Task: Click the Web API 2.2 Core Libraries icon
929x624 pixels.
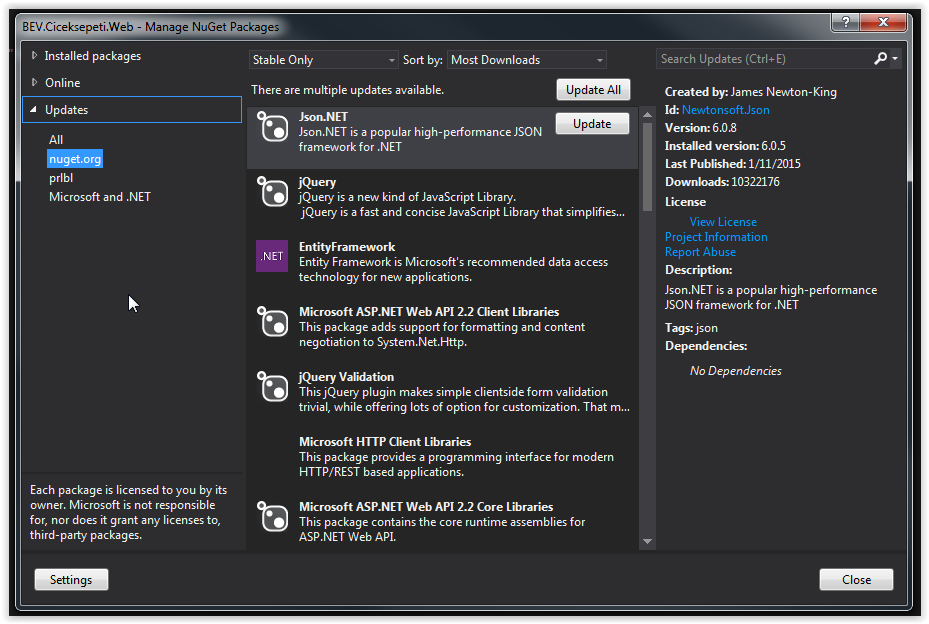Action: [x=272, y=516]
